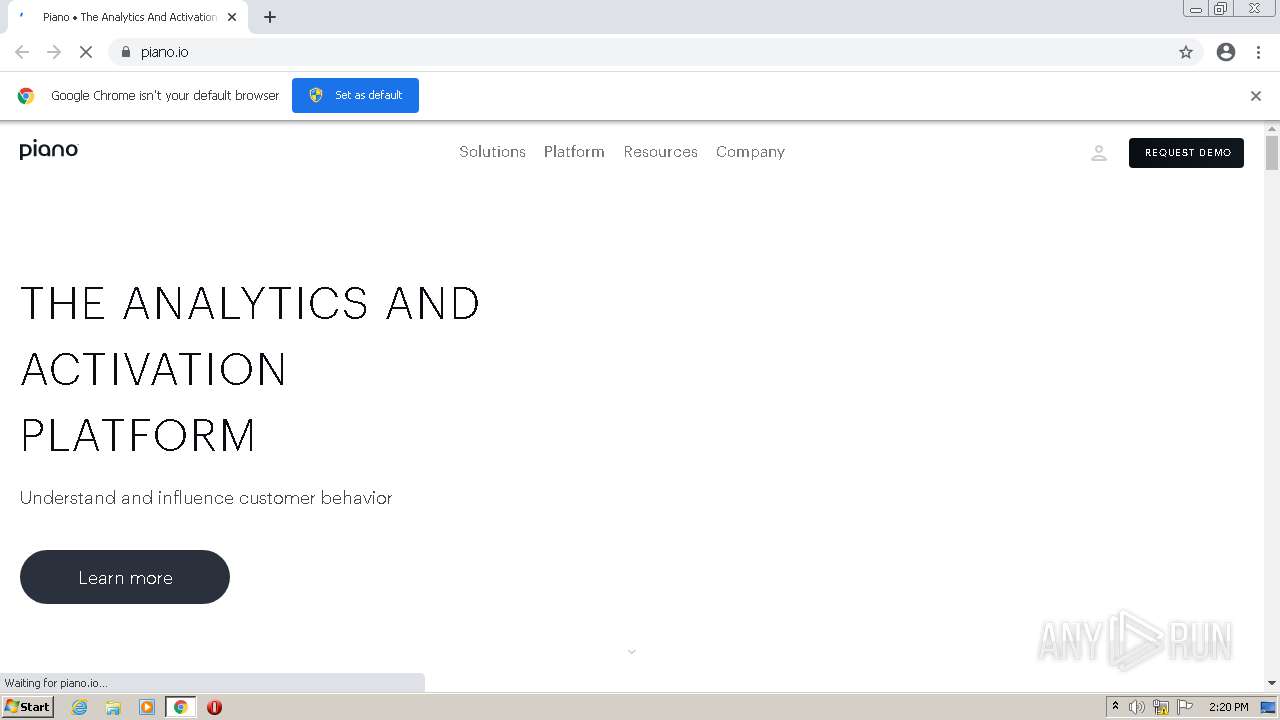Click the down chevron below the hero
This screenshot has height=720, width=1280.
631,652
